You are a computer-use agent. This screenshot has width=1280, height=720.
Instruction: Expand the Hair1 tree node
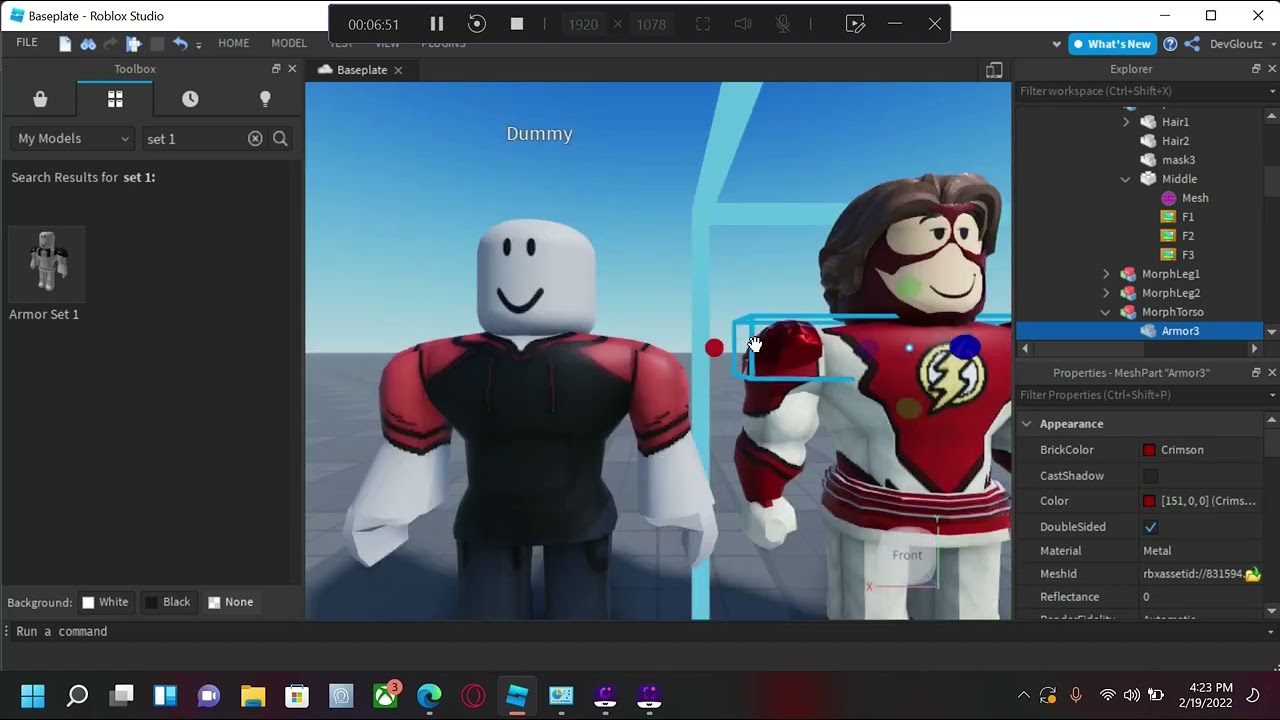point(1126,122)
